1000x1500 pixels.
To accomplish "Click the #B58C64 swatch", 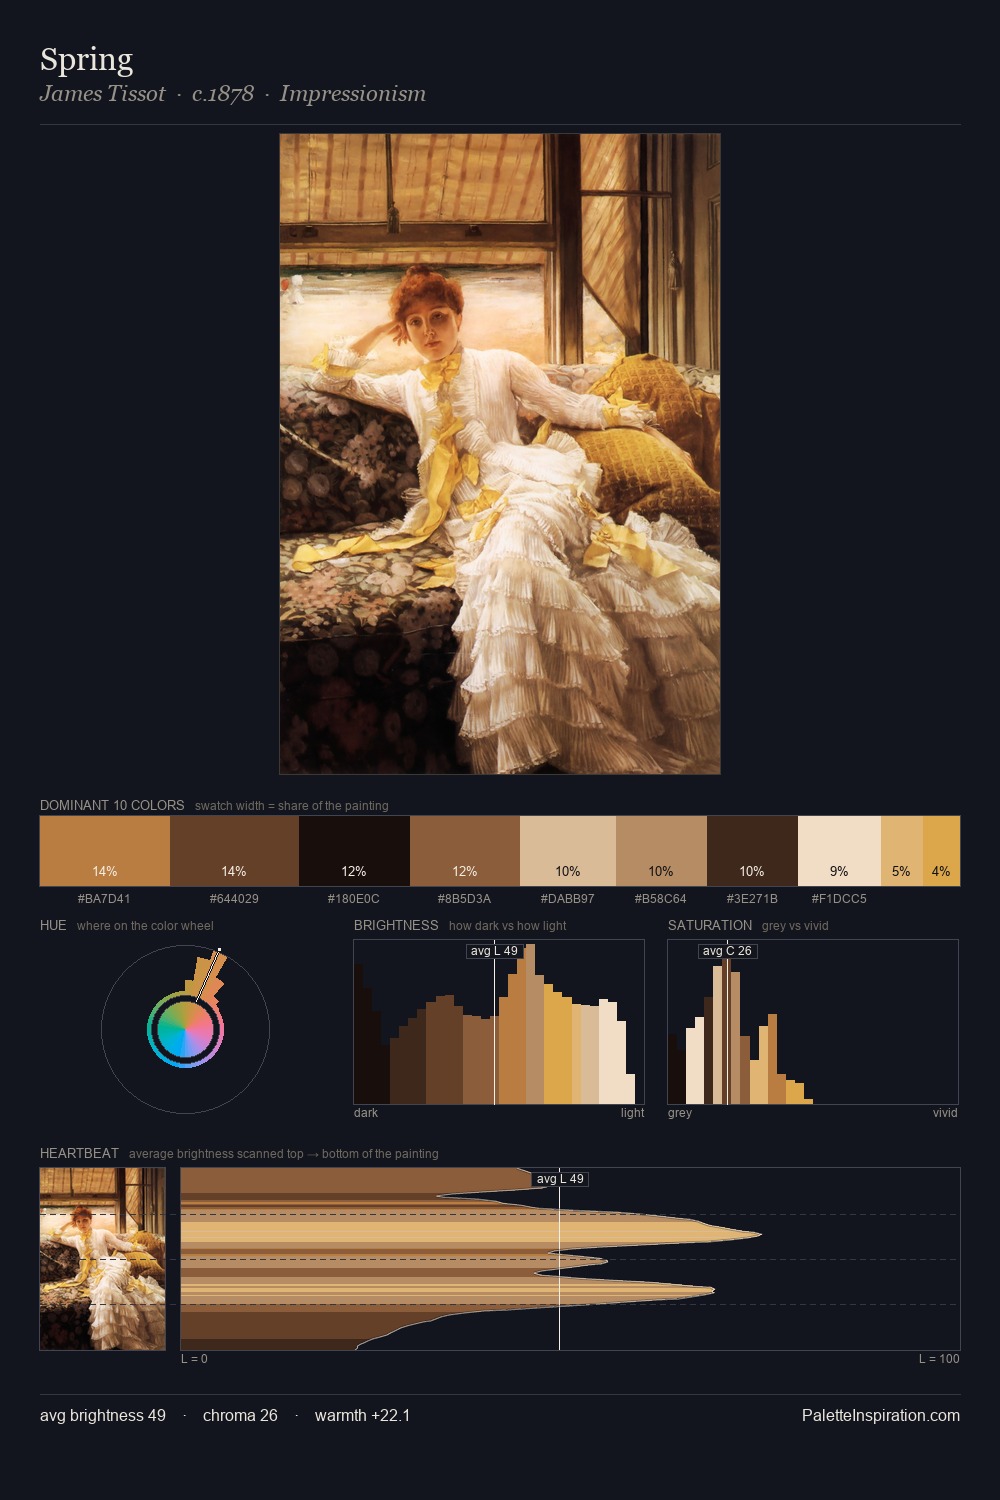I will 661,851.
